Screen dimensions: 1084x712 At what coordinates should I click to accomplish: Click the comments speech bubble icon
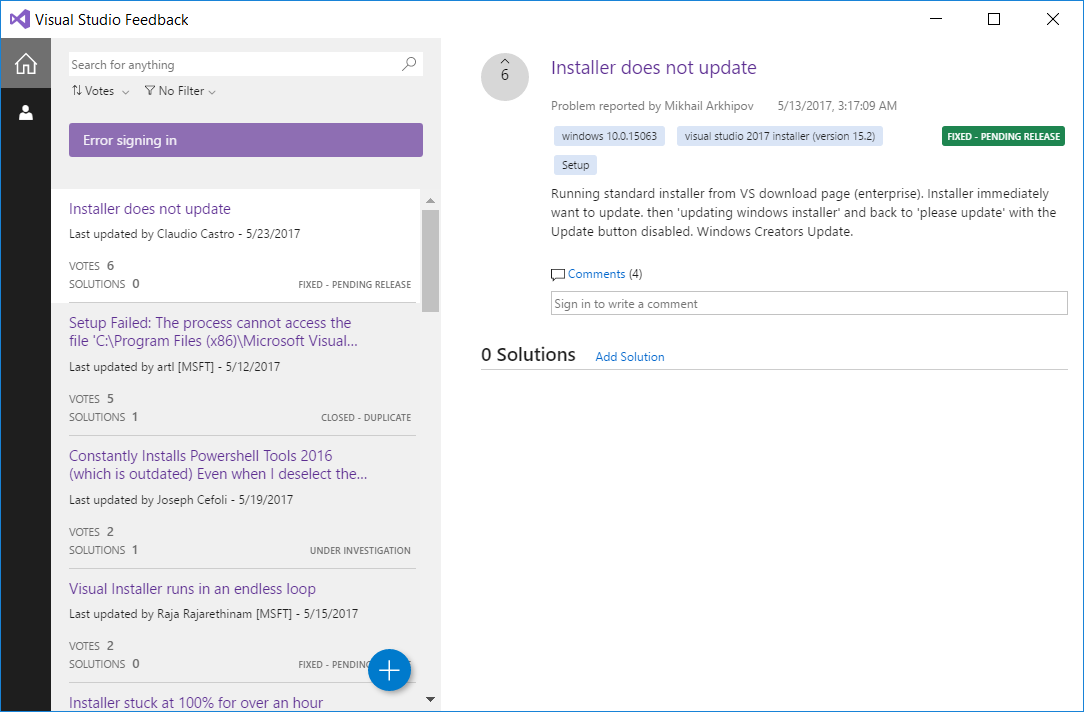pyautogui.click(x=558, y=274)
